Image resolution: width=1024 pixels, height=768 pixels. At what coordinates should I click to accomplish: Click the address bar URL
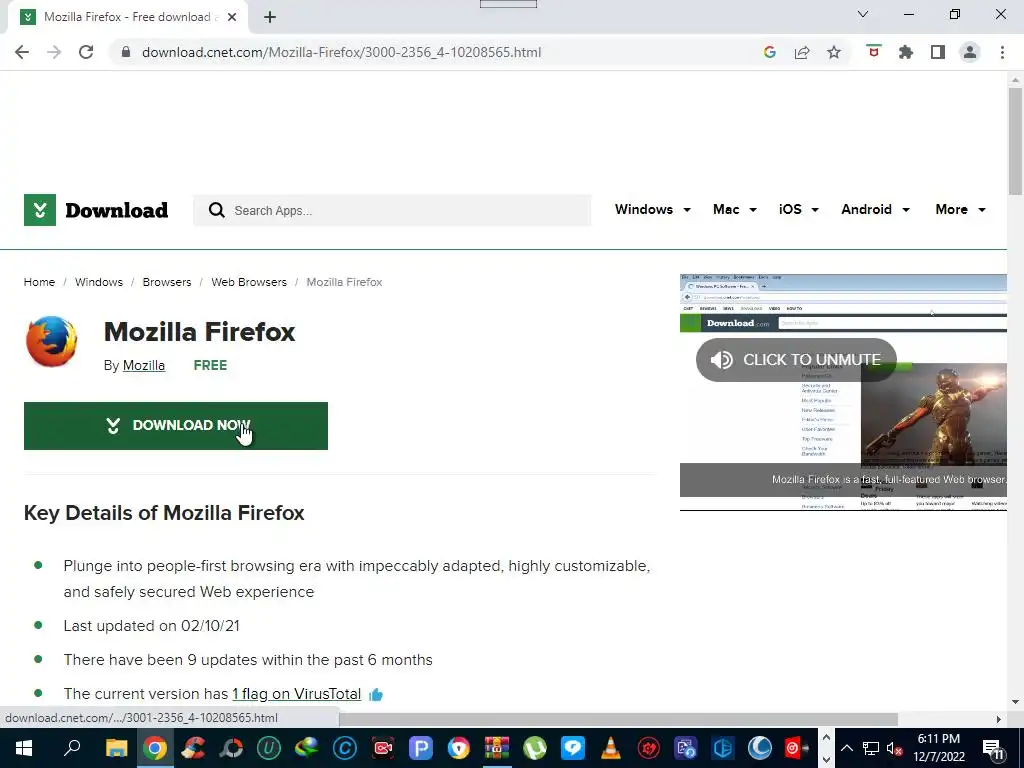tap(342, 52)
